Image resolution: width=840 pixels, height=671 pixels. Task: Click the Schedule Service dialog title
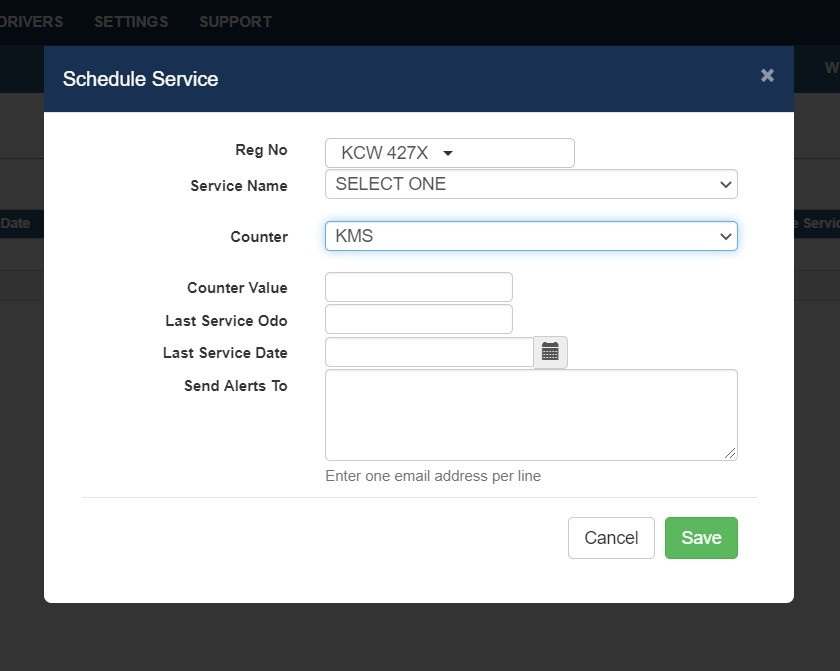tap(140, 79)
